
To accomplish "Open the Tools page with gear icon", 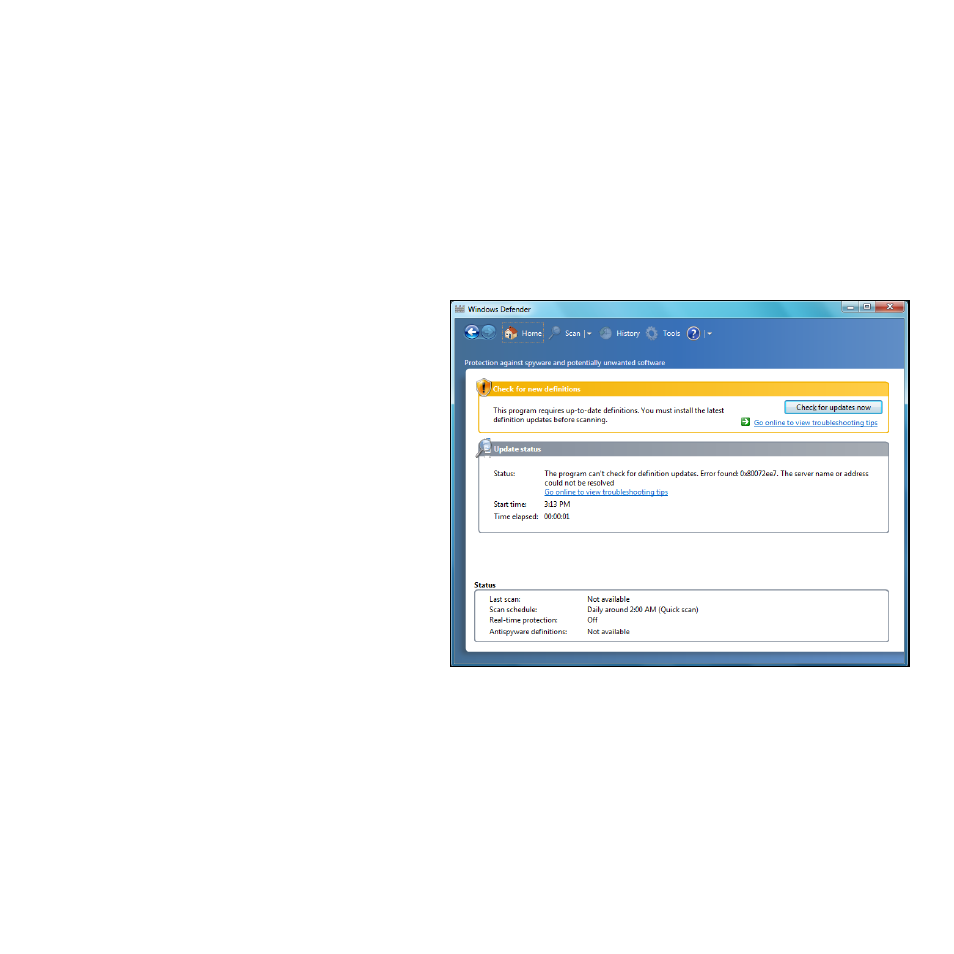I will click(663, 333).
